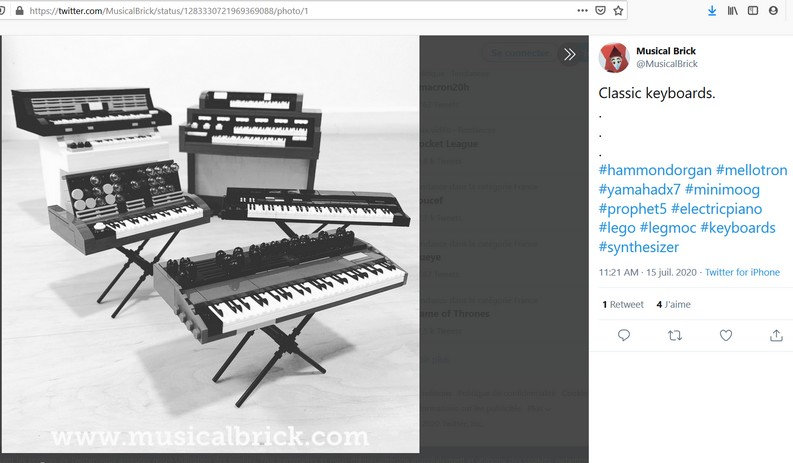
Task: Bookmark this page with star icon
Action: coord(618,11)
